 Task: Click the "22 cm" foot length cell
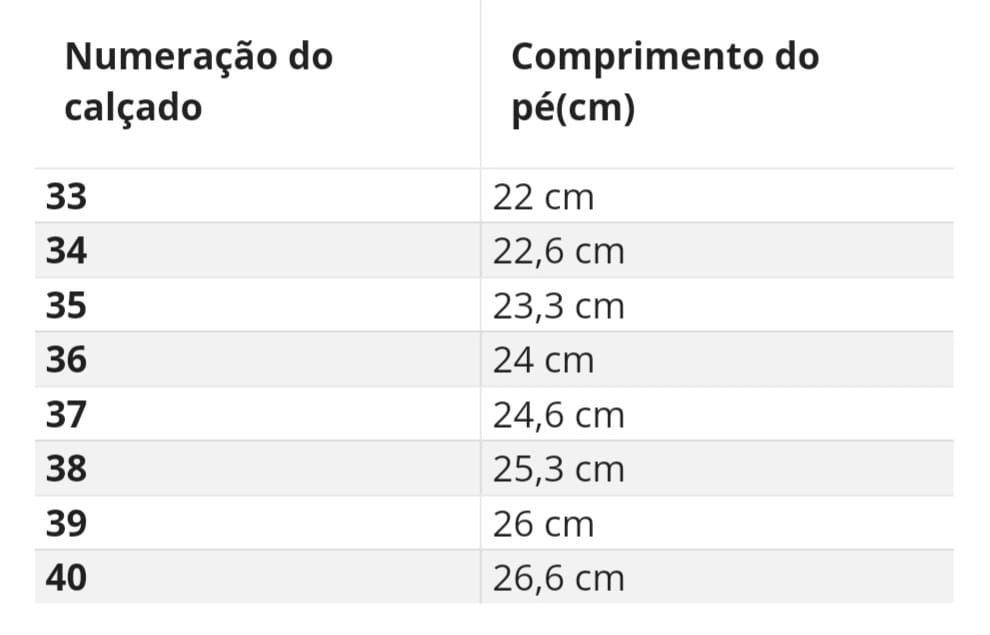[x=543, y=197]
